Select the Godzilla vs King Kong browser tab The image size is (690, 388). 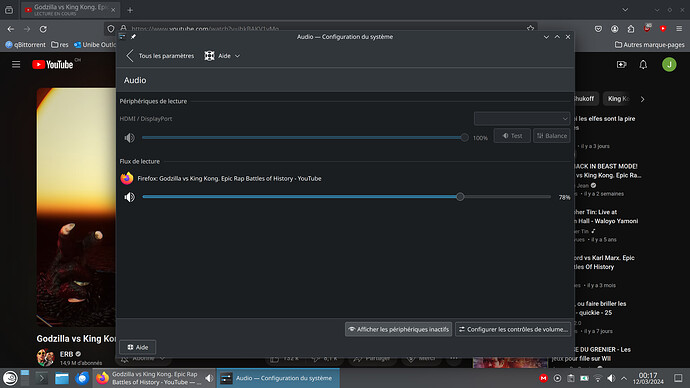[x=70, y=10]
